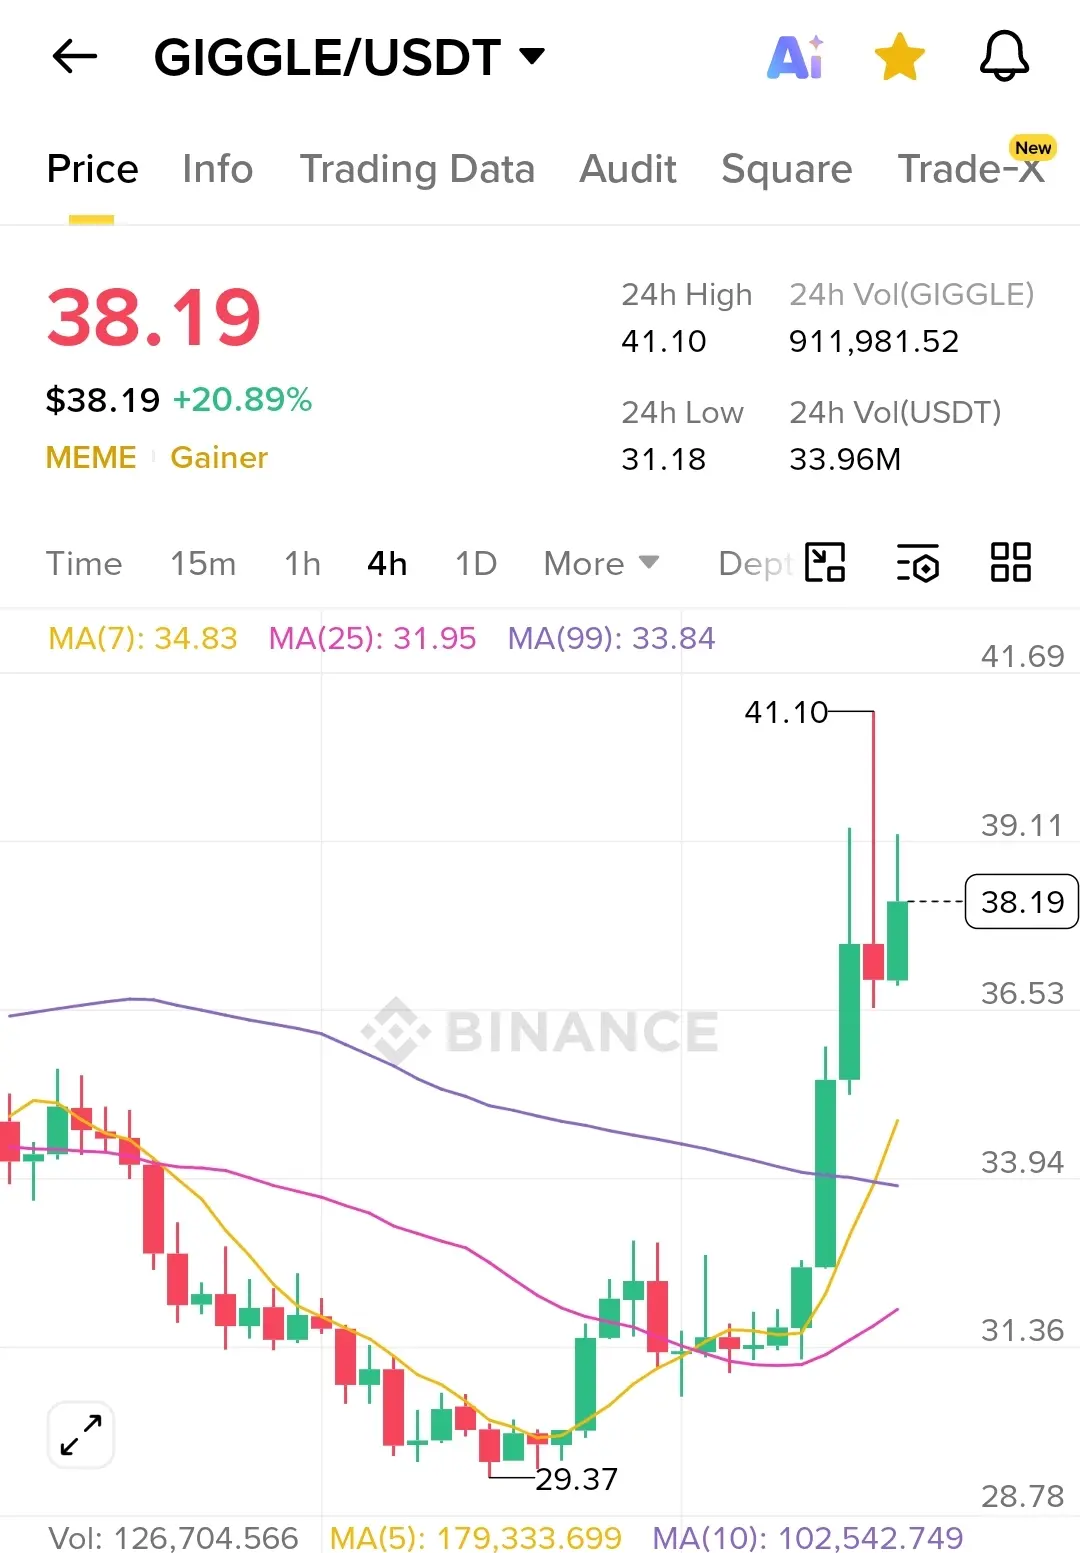The width and height of the screenshot is (1080, 1553).
Task: Tap the MA(25): 31.95 indicator label
Action: 372,638
